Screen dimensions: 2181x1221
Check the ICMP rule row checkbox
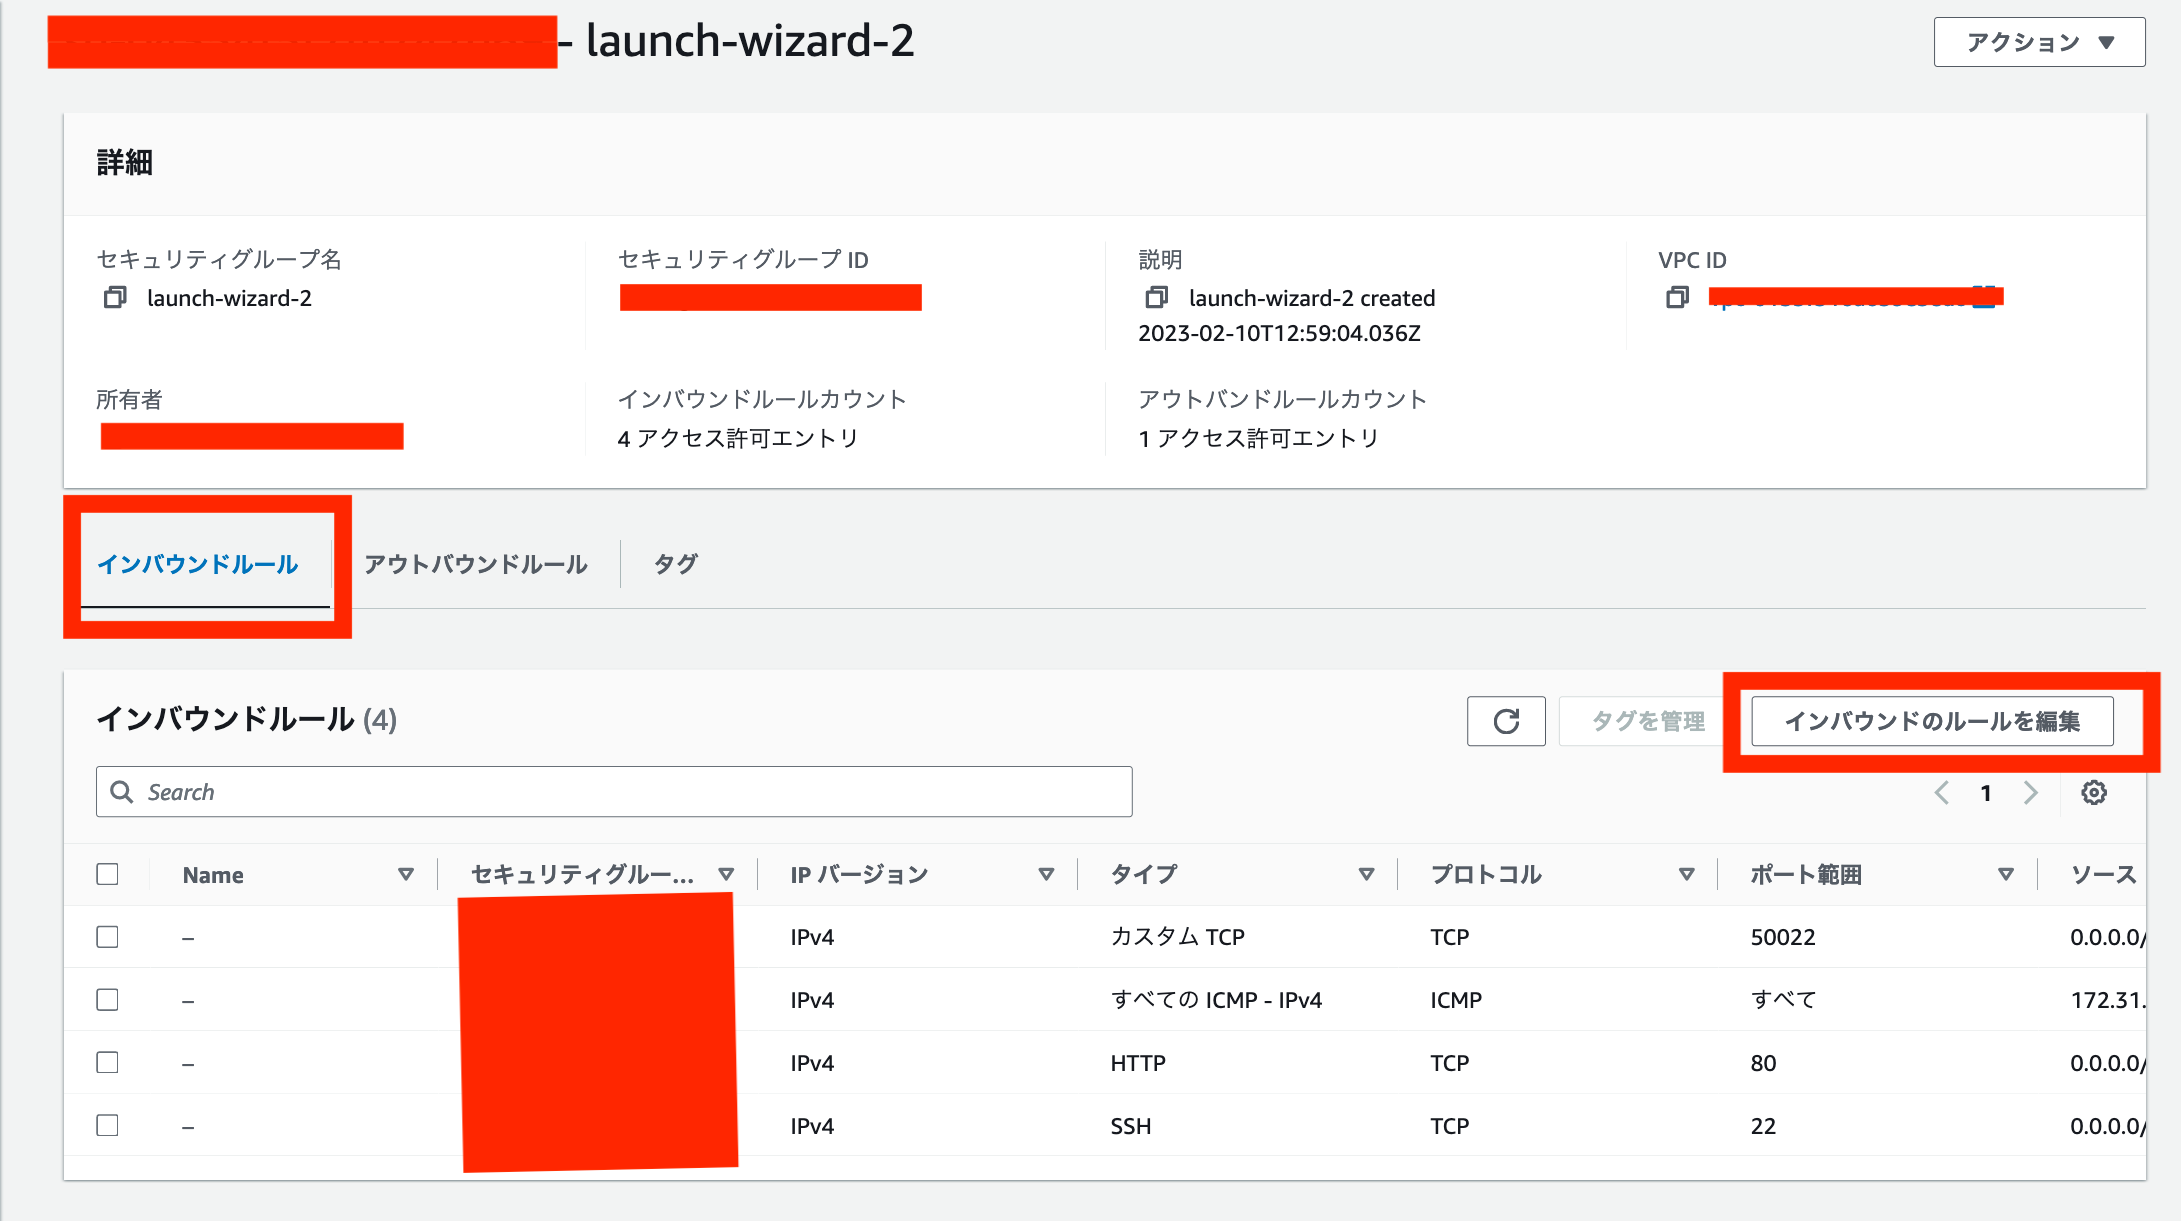click(107, 1000)
